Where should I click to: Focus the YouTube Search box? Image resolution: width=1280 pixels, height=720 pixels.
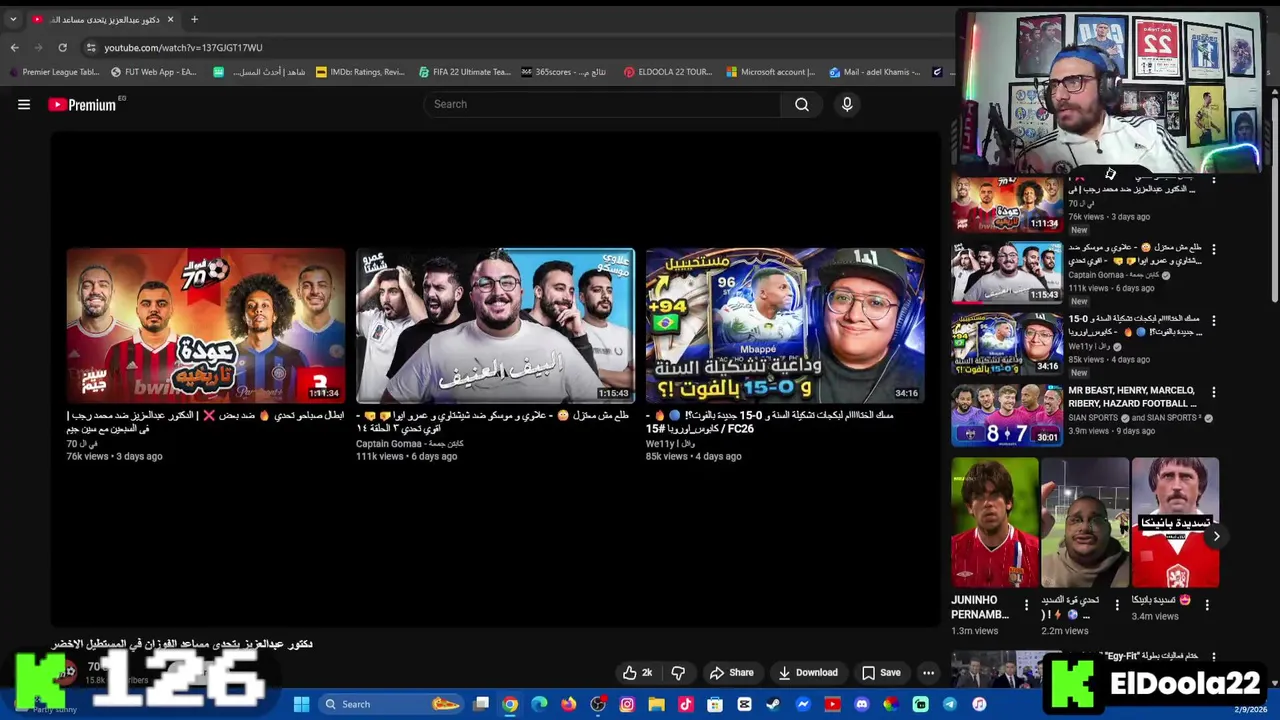coord(603,104)
